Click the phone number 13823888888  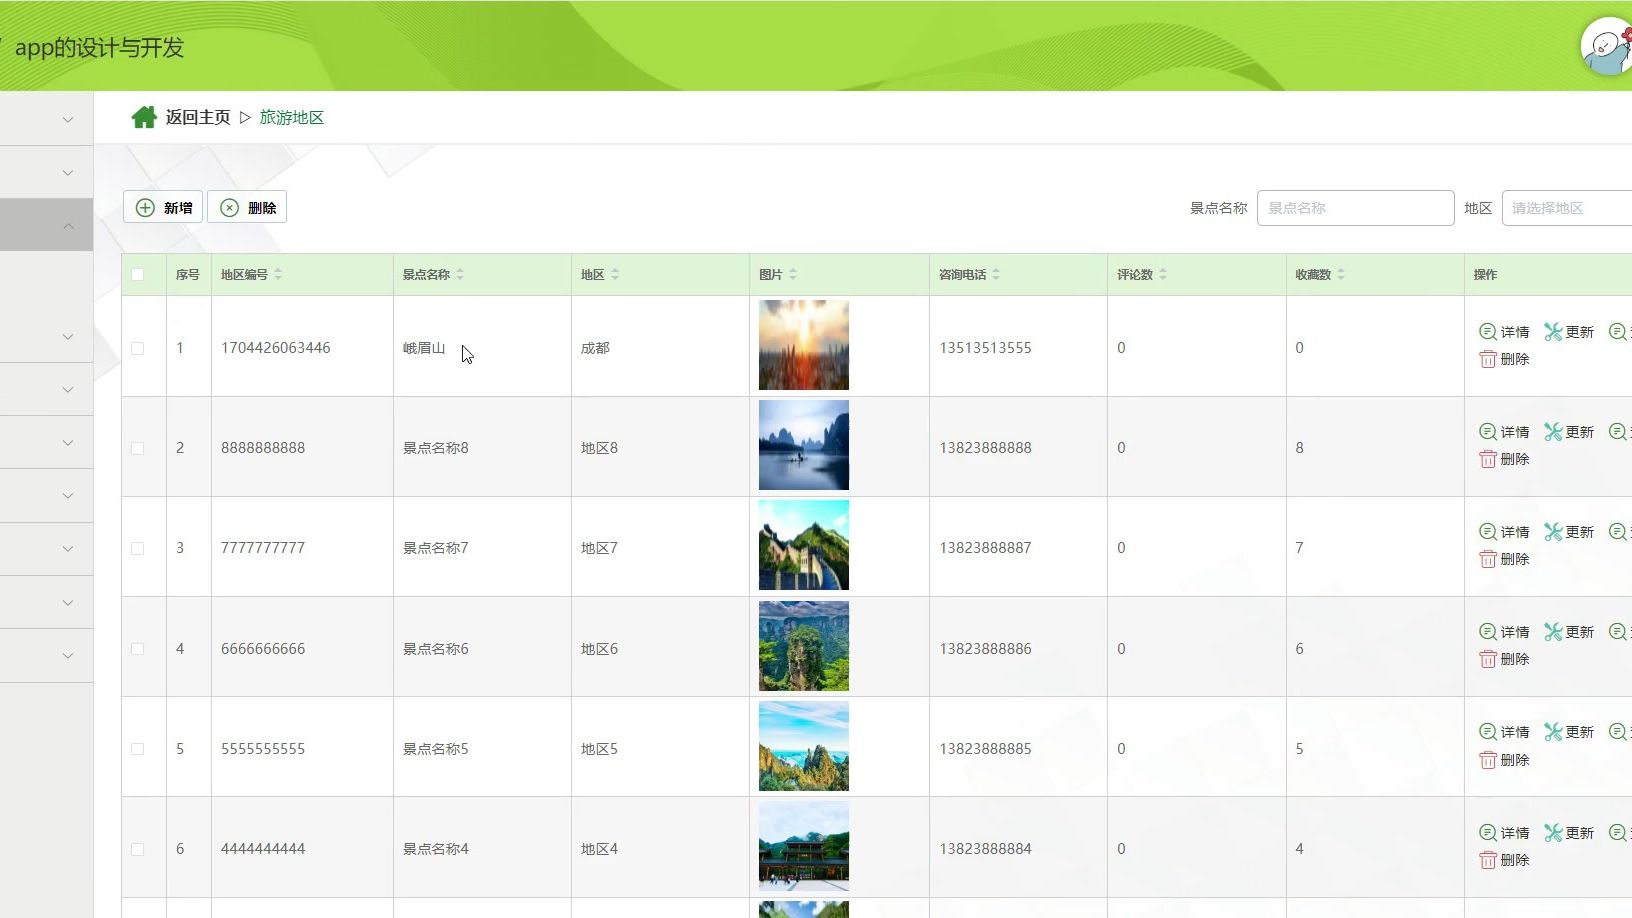[985, 448]
